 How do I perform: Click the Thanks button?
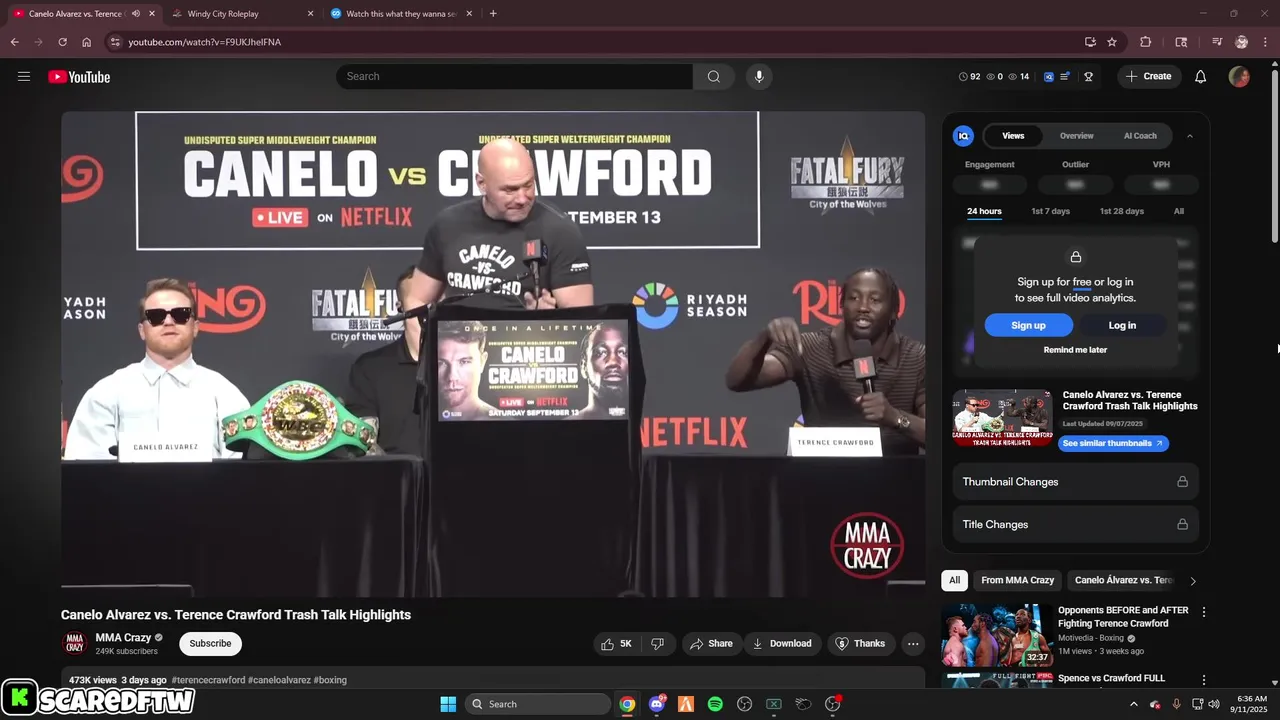click(x=860, y=643)
